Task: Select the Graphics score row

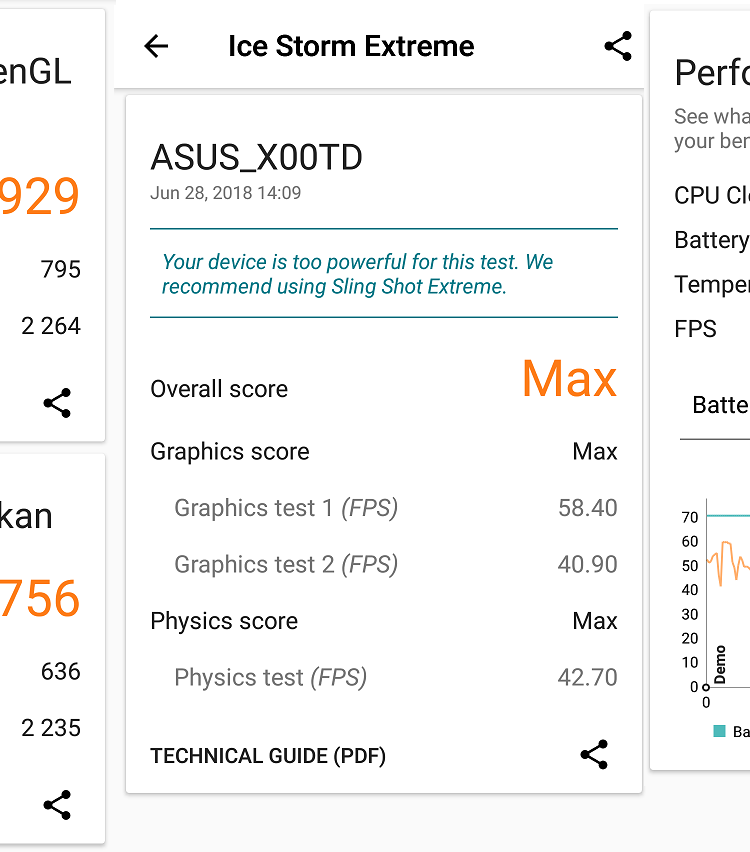Action: [383, 452]
